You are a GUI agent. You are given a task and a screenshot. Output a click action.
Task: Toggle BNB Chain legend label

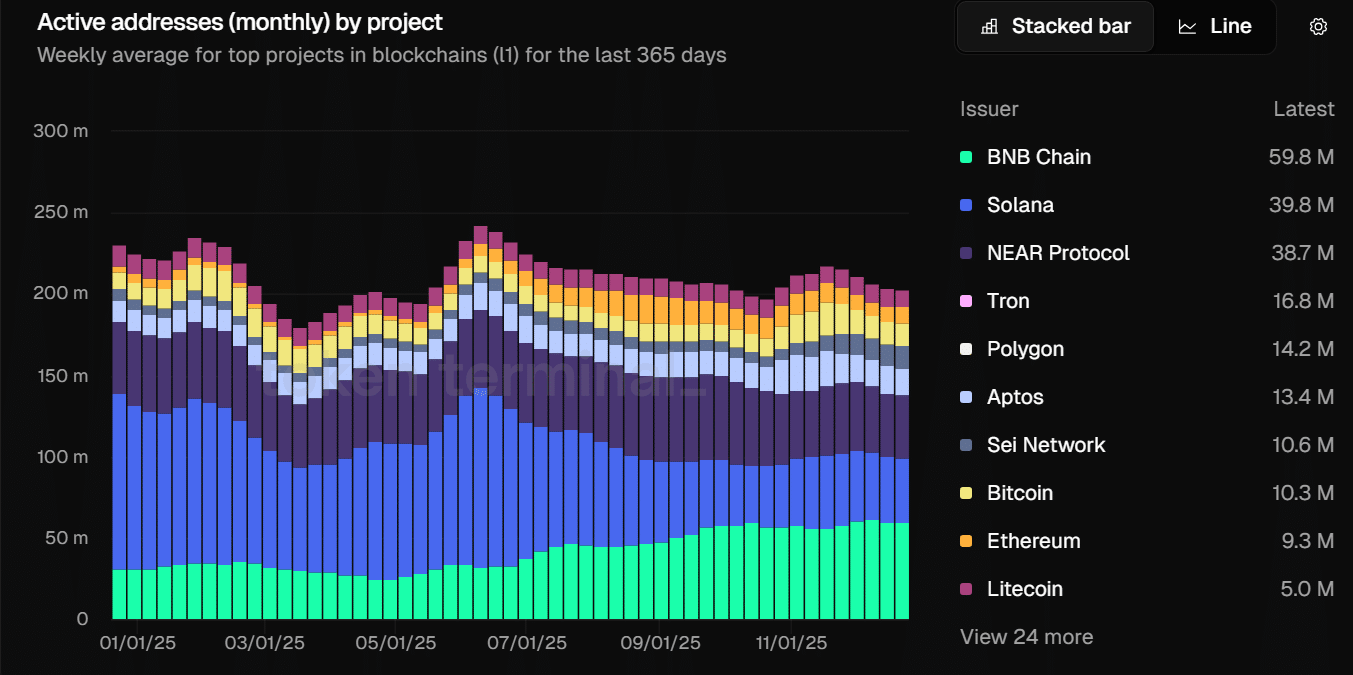pos(1039,157)
